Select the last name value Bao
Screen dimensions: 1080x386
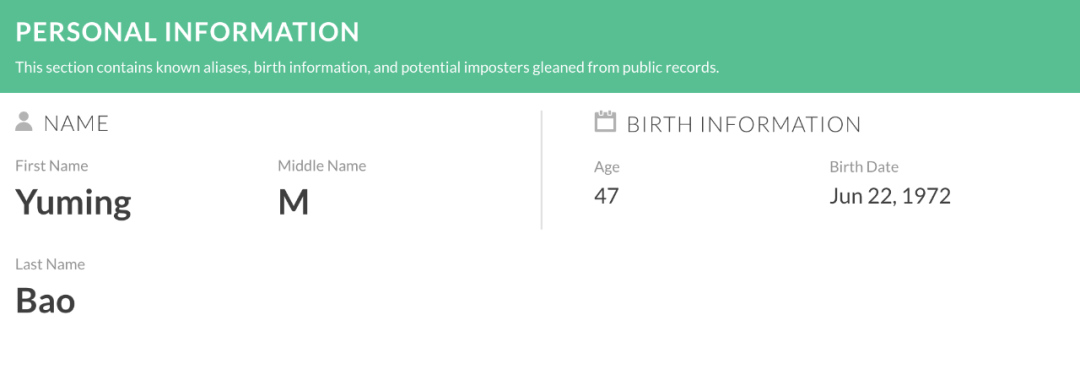[45, 301]
